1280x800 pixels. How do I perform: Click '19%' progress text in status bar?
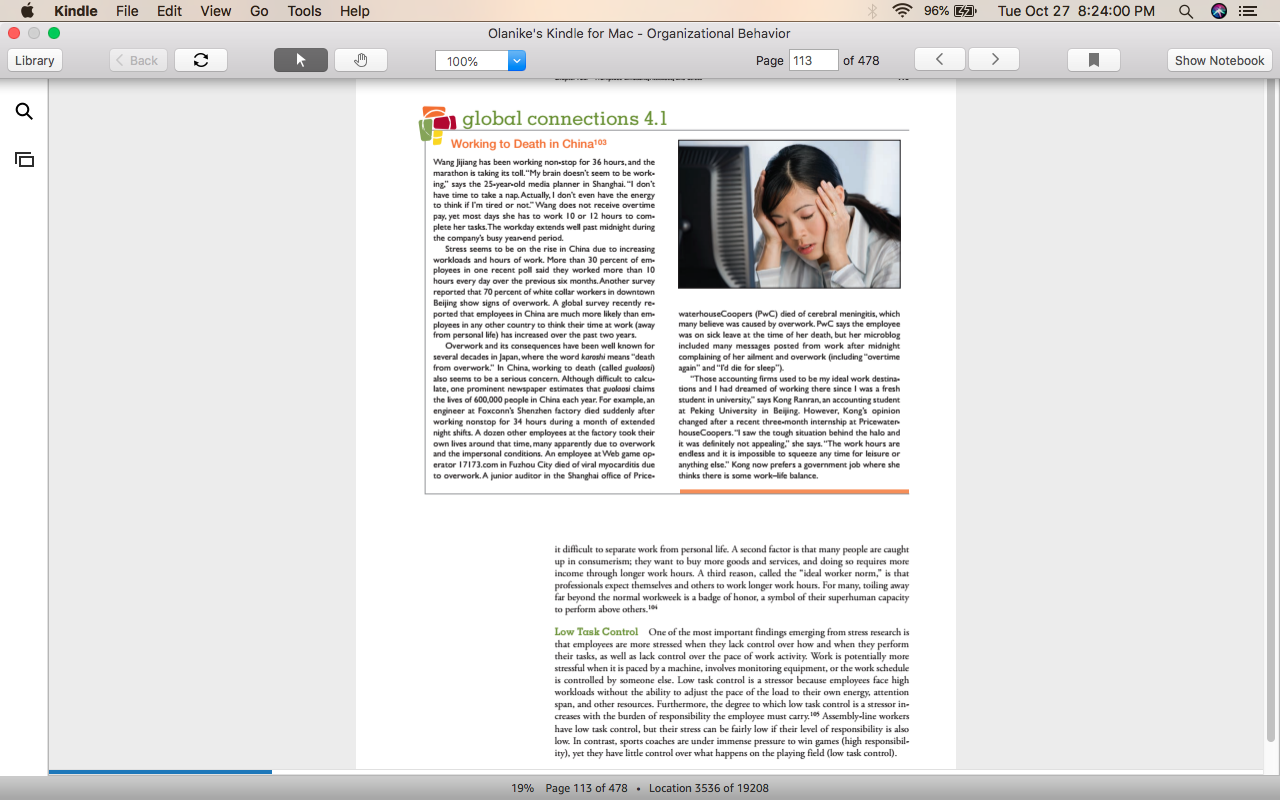pos(522,788)
